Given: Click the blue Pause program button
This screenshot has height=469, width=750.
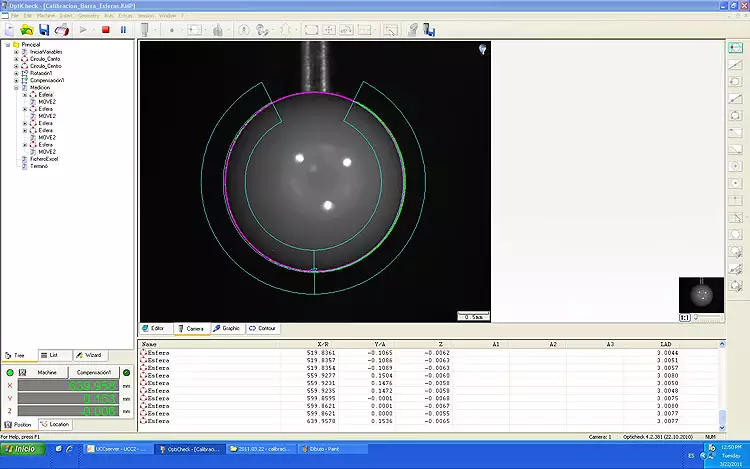Looking at the screenshot, I should [123, 30].
